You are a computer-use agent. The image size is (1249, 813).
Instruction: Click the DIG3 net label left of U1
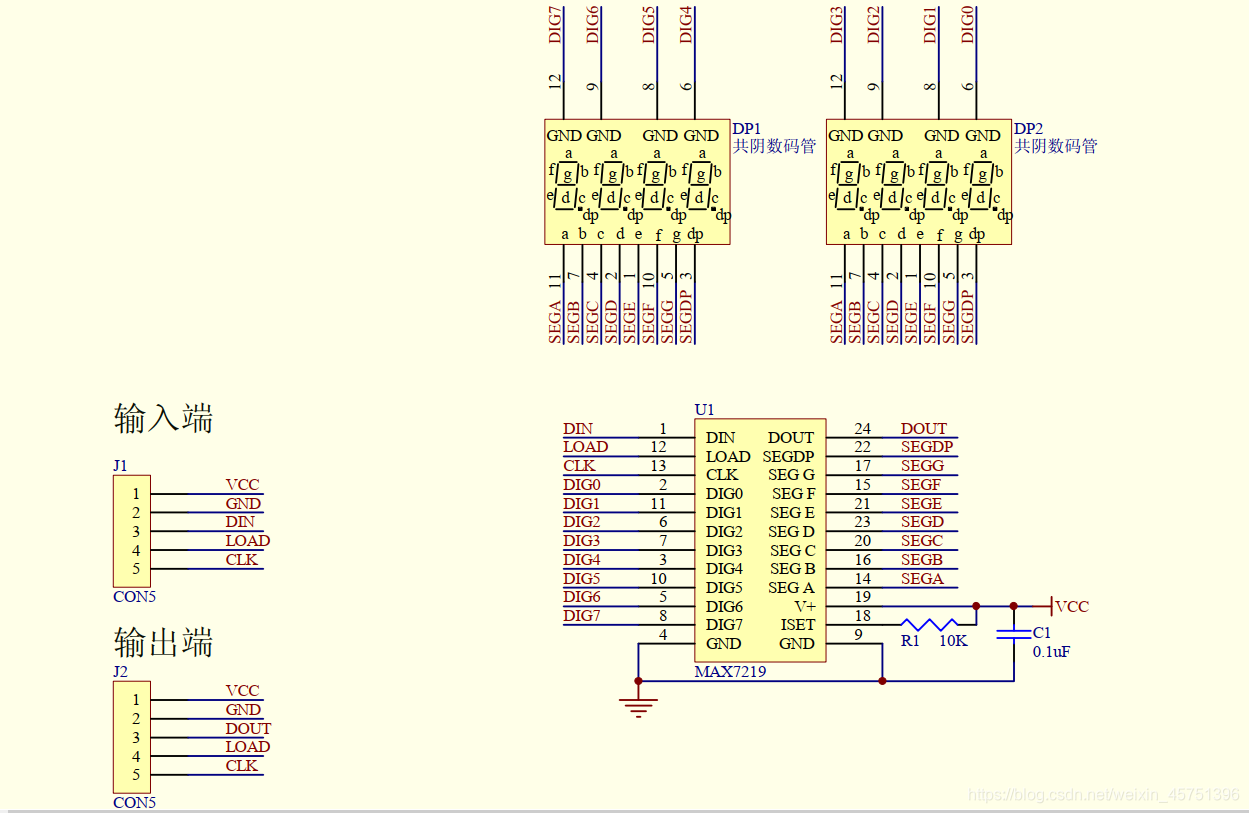click(x=582, y=541)
